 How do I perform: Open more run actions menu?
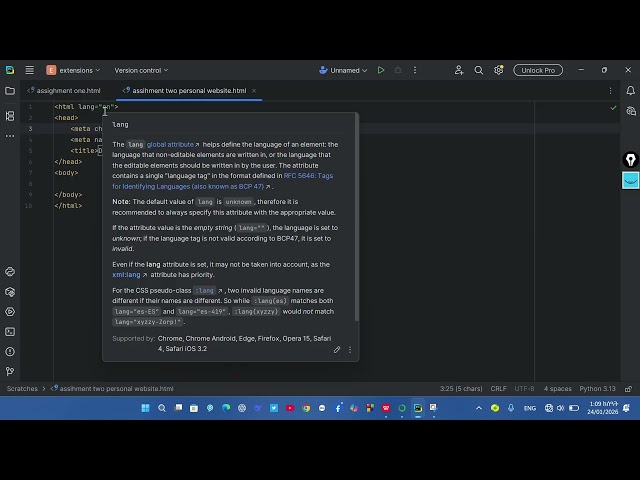pos(415,70)
